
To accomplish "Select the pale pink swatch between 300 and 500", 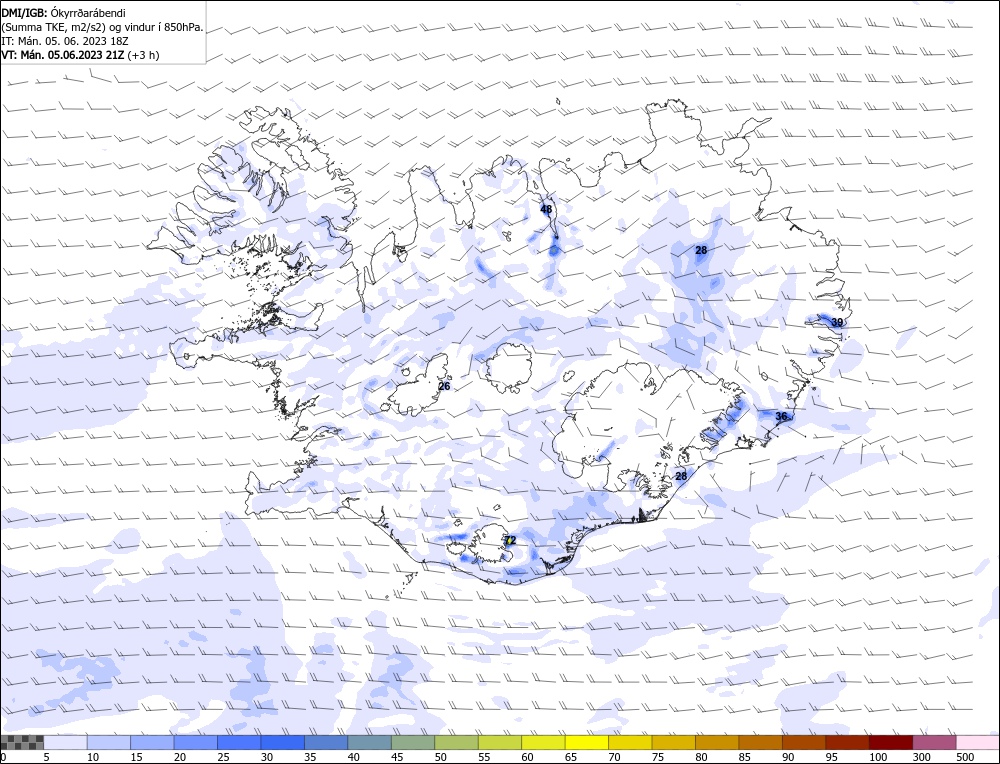I will coord(976,742).
